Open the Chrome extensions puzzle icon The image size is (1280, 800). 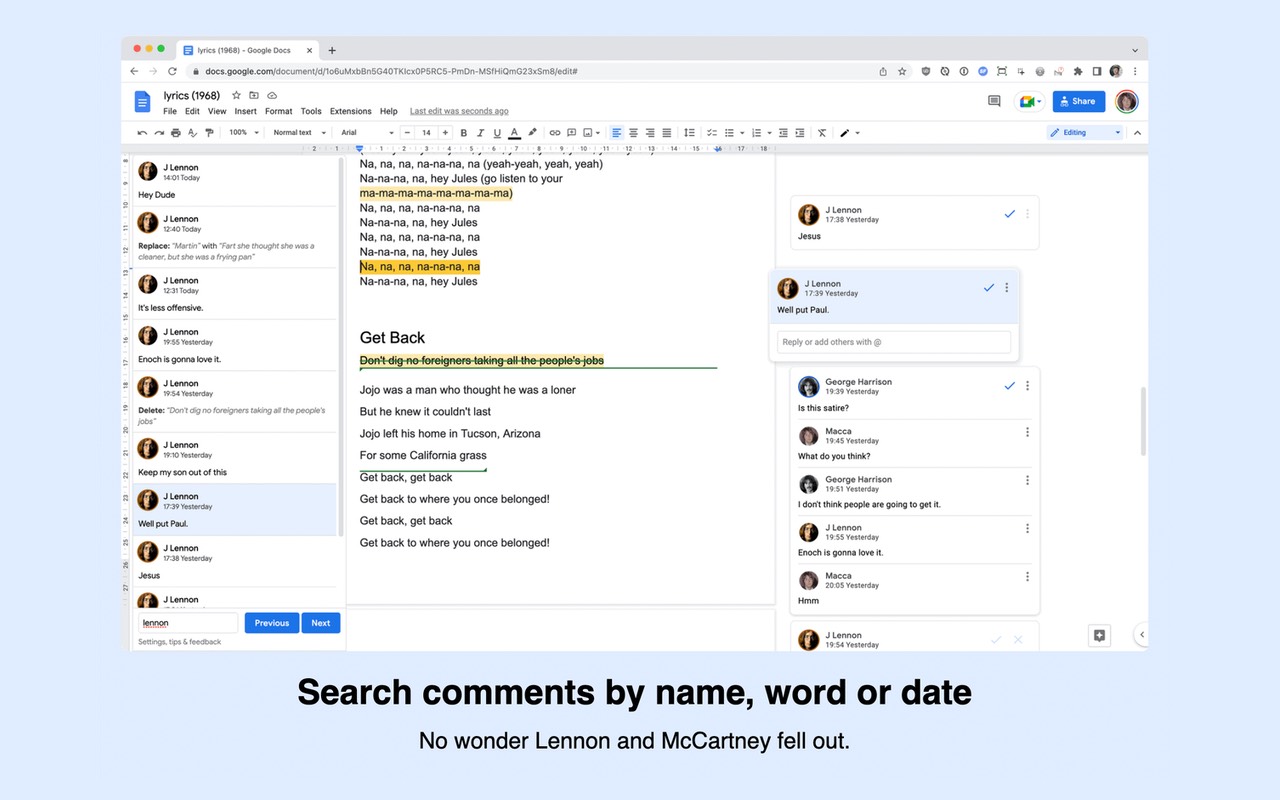(x=1078, y=71)
